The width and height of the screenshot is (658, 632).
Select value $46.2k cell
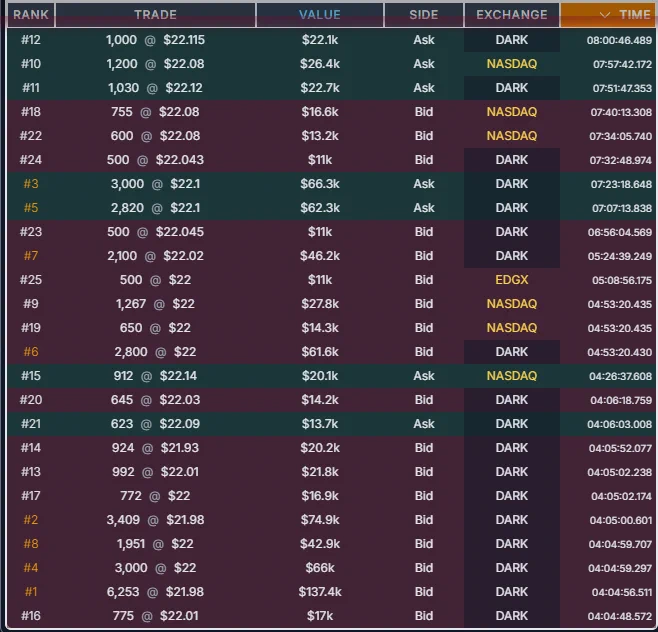tap(320, 256)
